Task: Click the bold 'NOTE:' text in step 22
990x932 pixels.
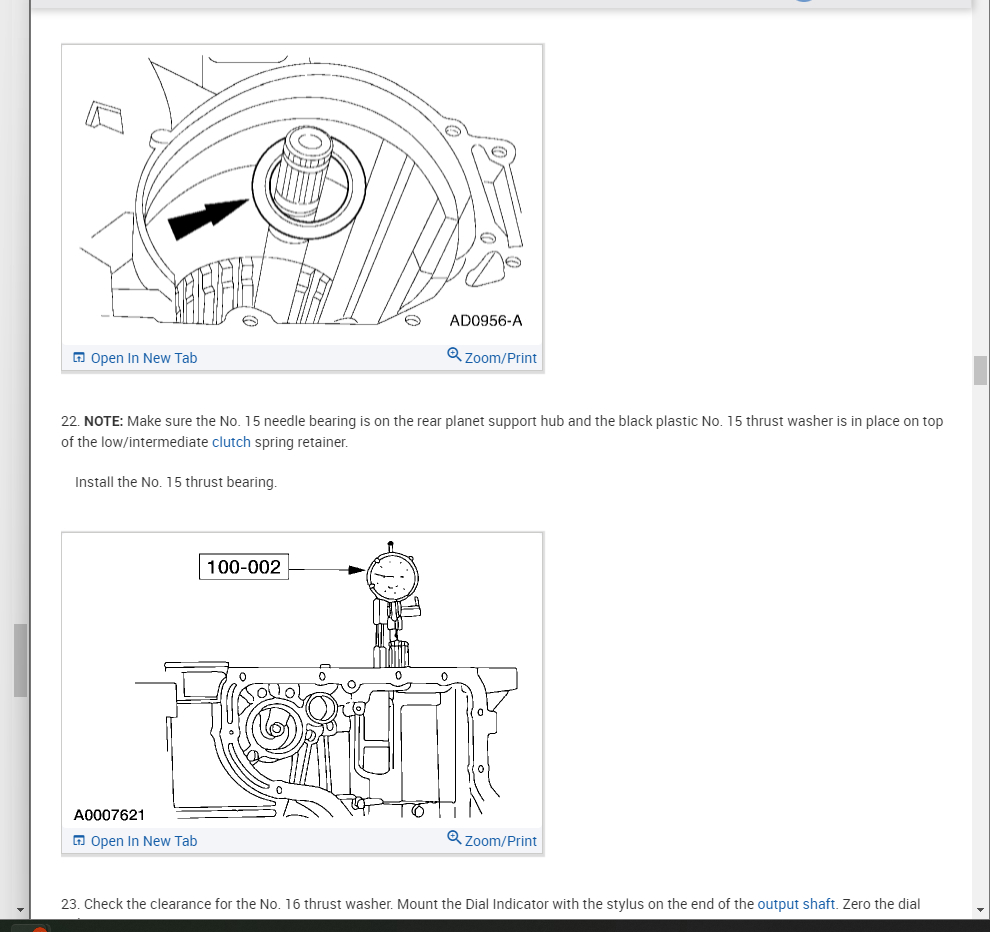Action: click(104, 421)
